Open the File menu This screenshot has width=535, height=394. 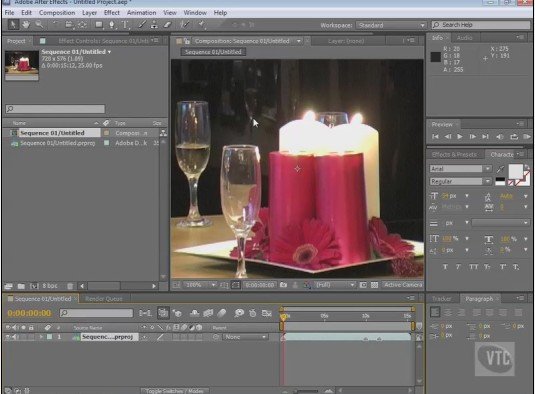tap(9, 13)
